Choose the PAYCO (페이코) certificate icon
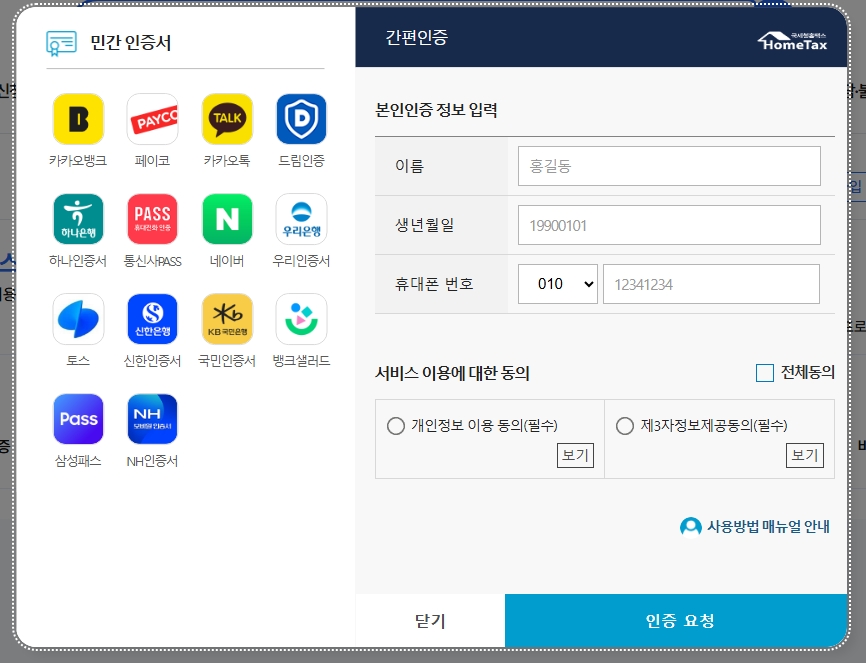Viewport: 866px width, 663px height. (152, 119)
